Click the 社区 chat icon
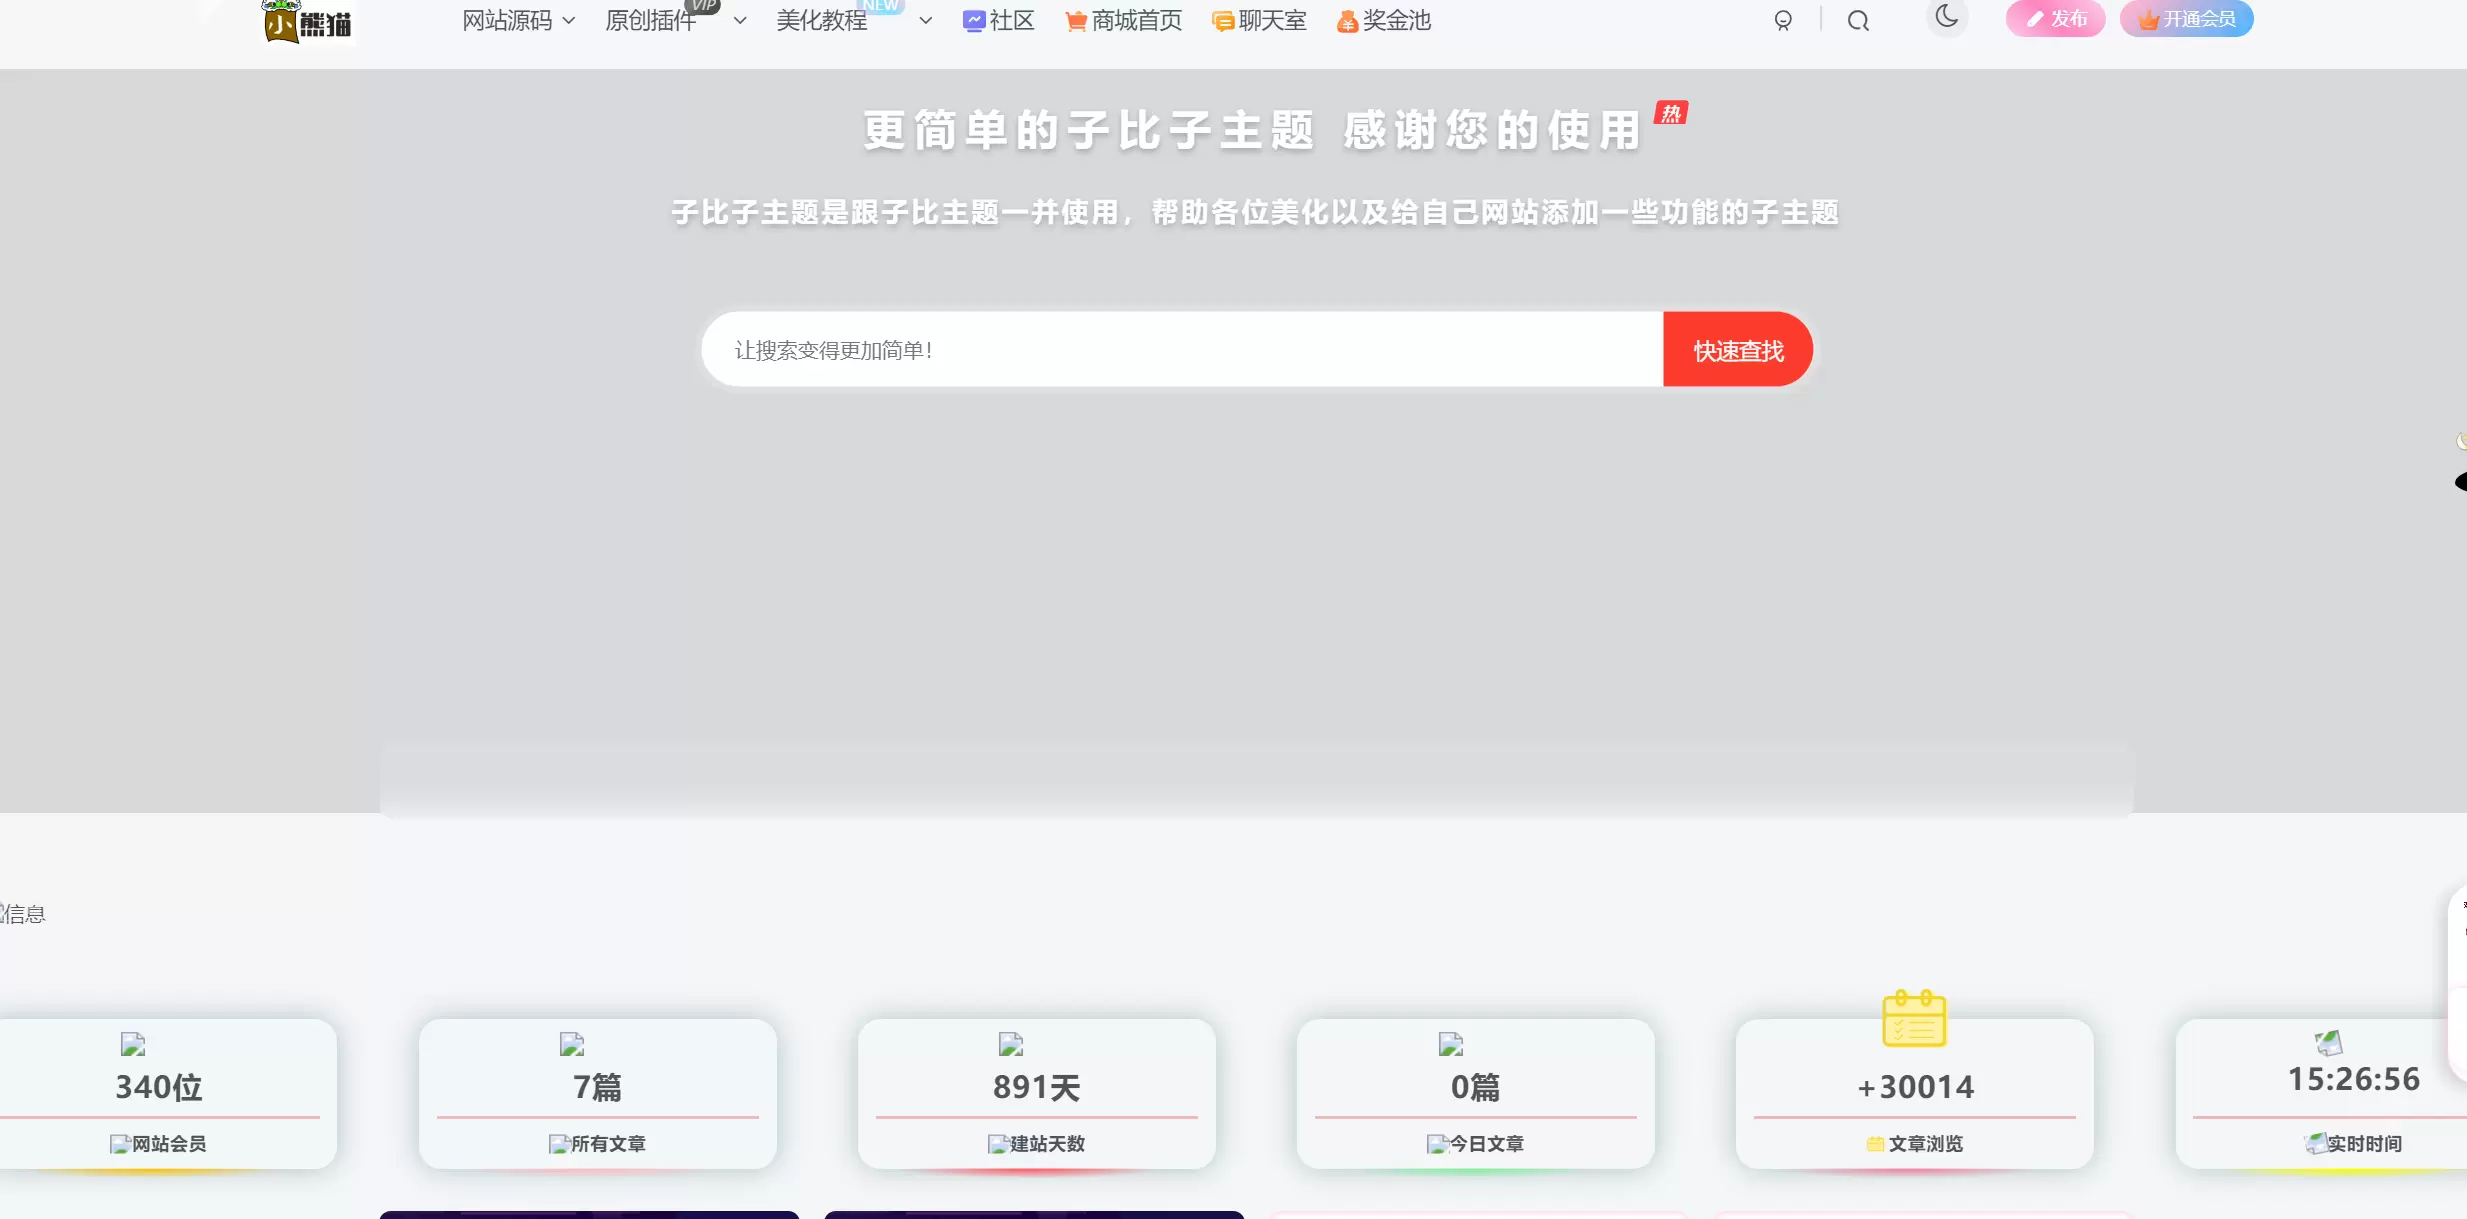The image size is (2467, 1219). [x=974, y=21]
